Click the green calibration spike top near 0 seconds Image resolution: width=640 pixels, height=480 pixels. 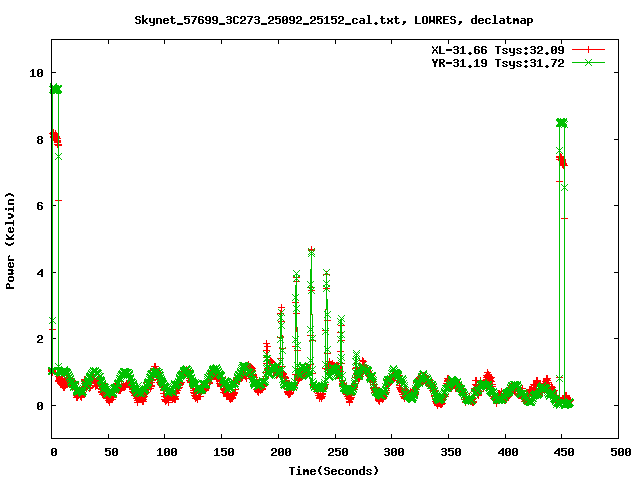pos(56,89)
